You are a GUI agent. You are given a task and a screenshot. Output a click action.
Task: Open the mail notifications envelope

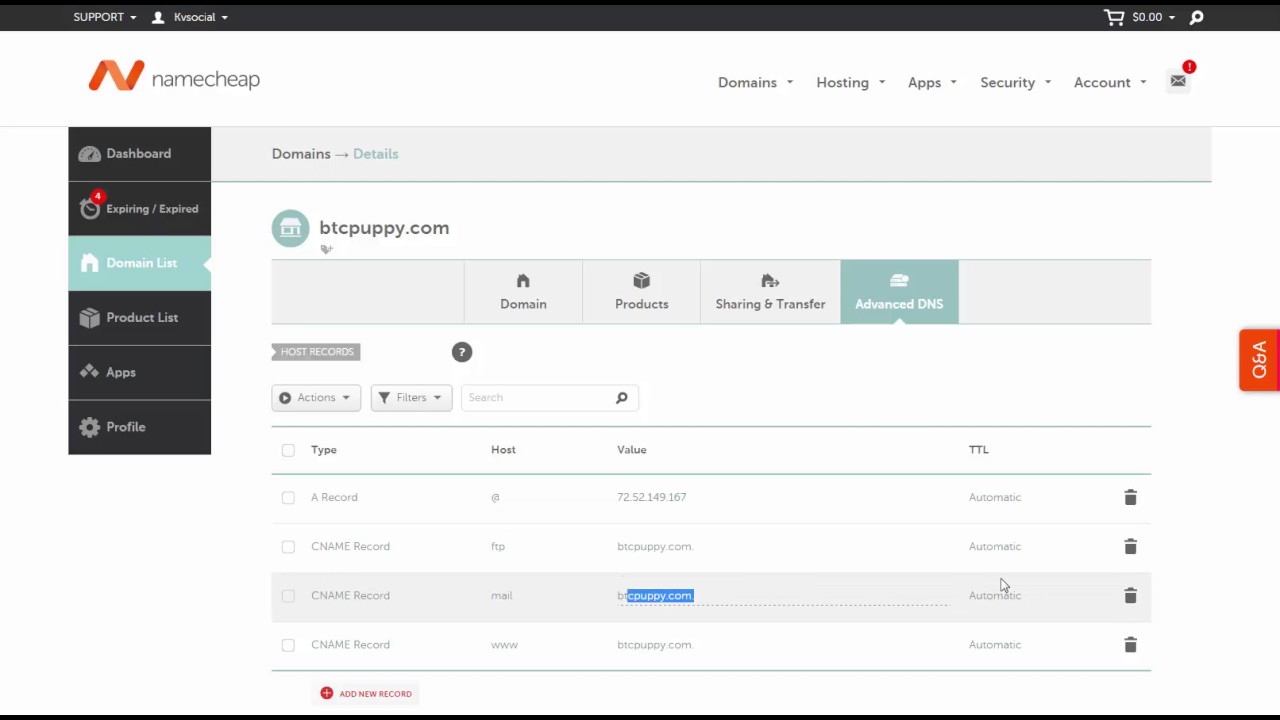click(1178, 81)
